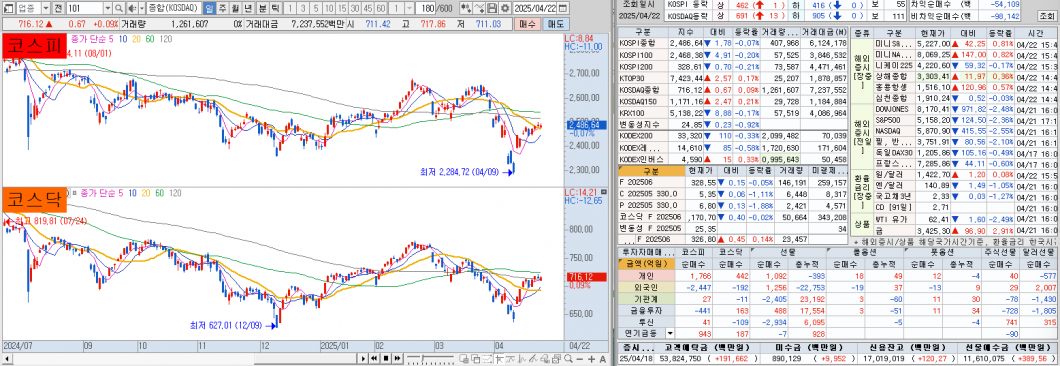Open the custom interval dropdown next to the 1 field
This screenshot has height=366, width=1060.
click(x=409, y=8)
